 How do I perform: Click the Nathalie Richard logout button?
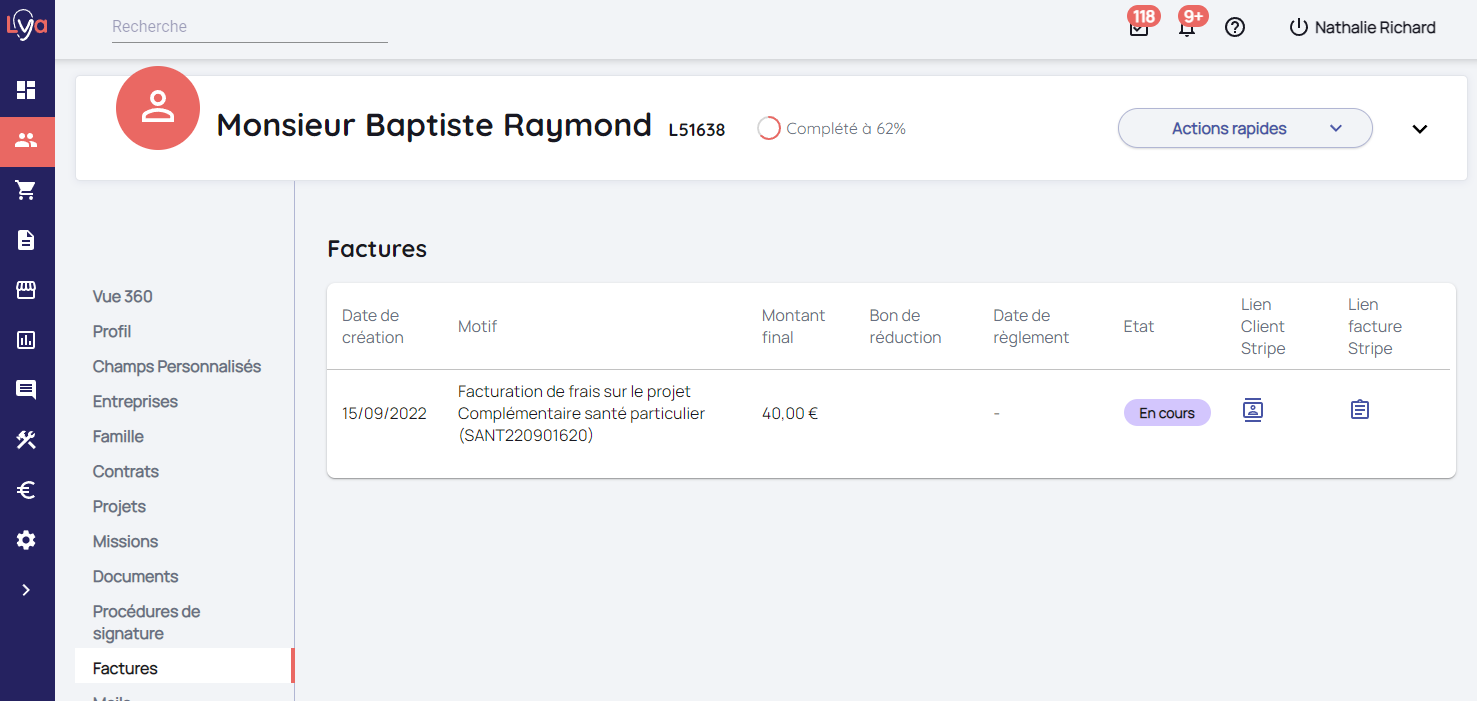(1362, 28)
